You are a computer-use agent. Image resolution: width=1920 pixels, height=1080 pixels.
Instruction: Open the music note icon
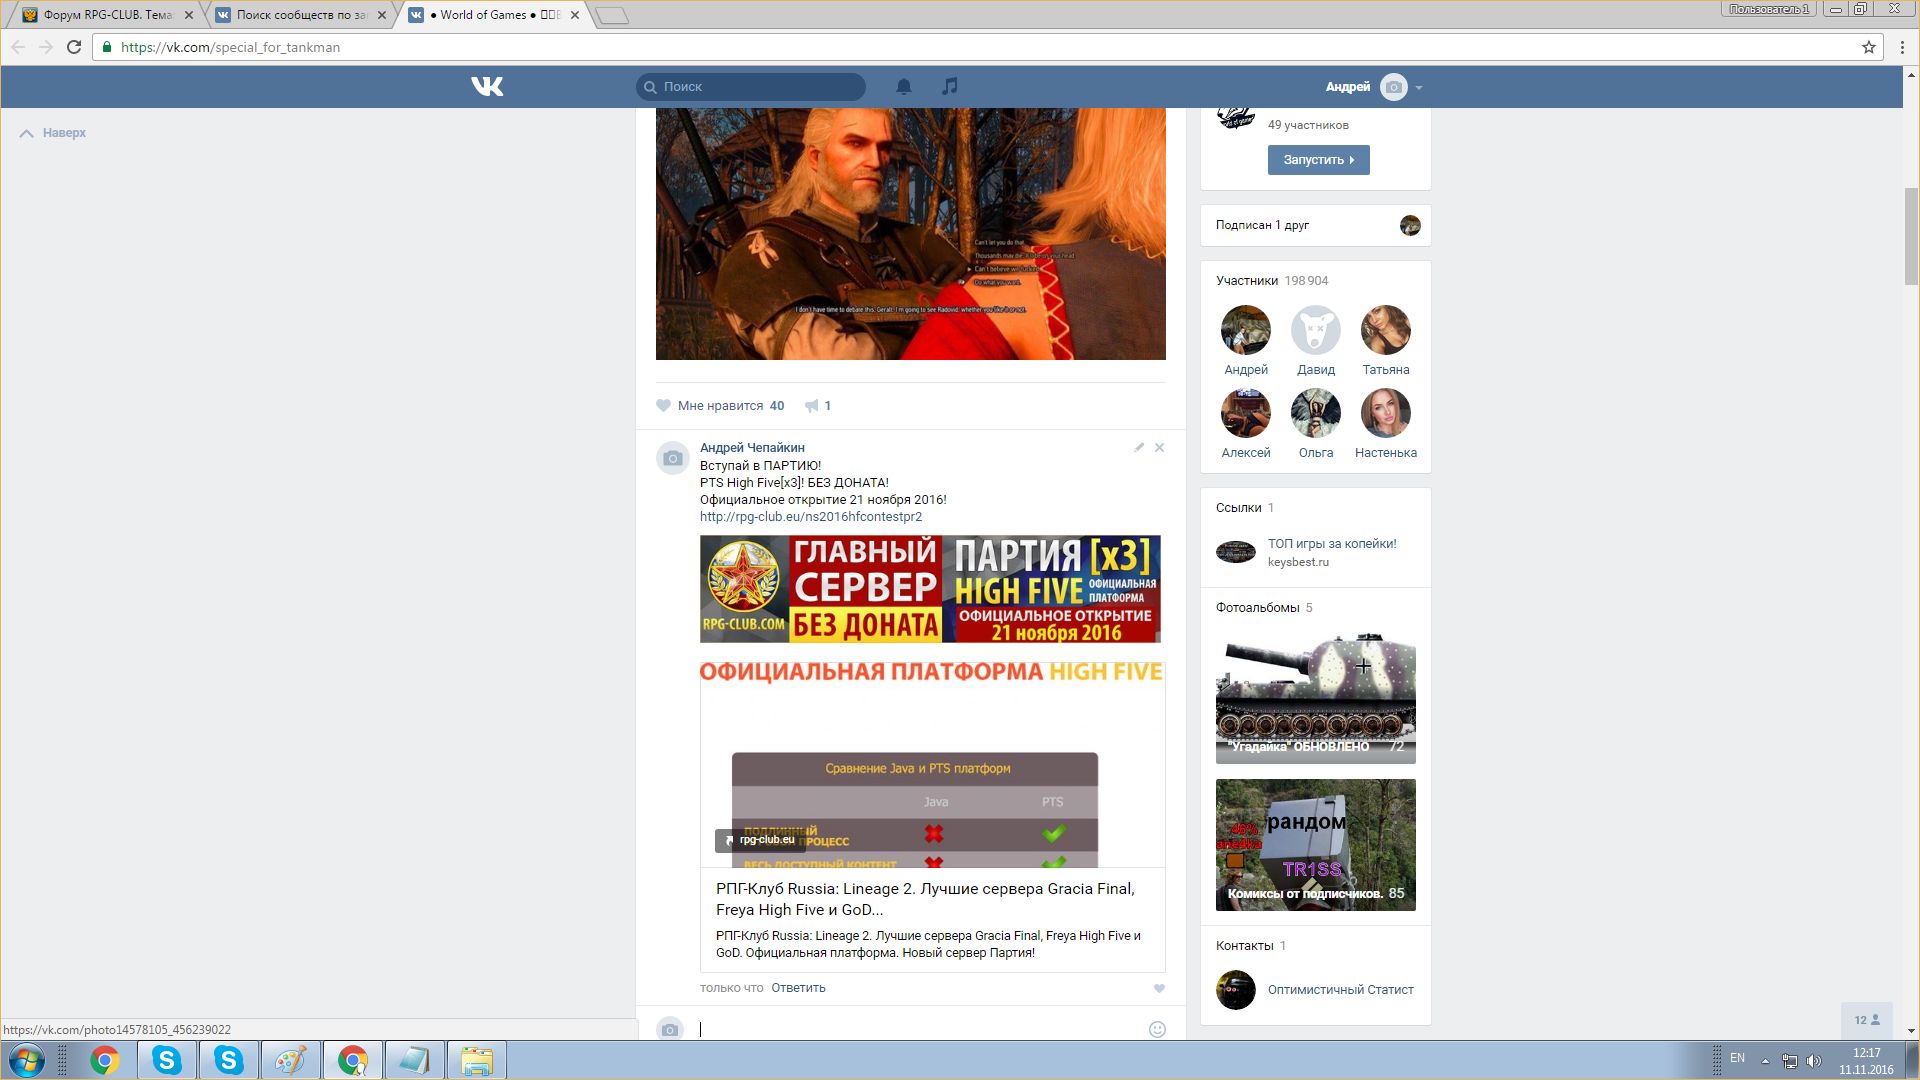(950, 87)
